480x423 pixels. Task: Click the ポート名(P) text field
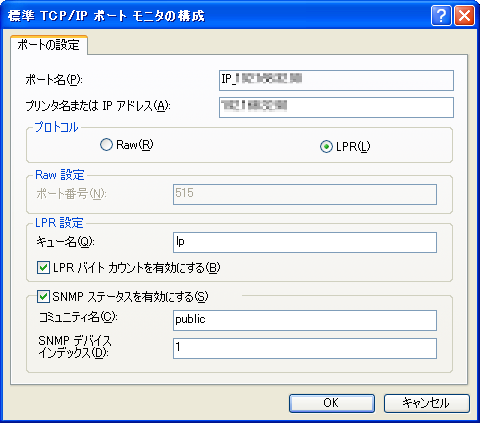(336, 80)
